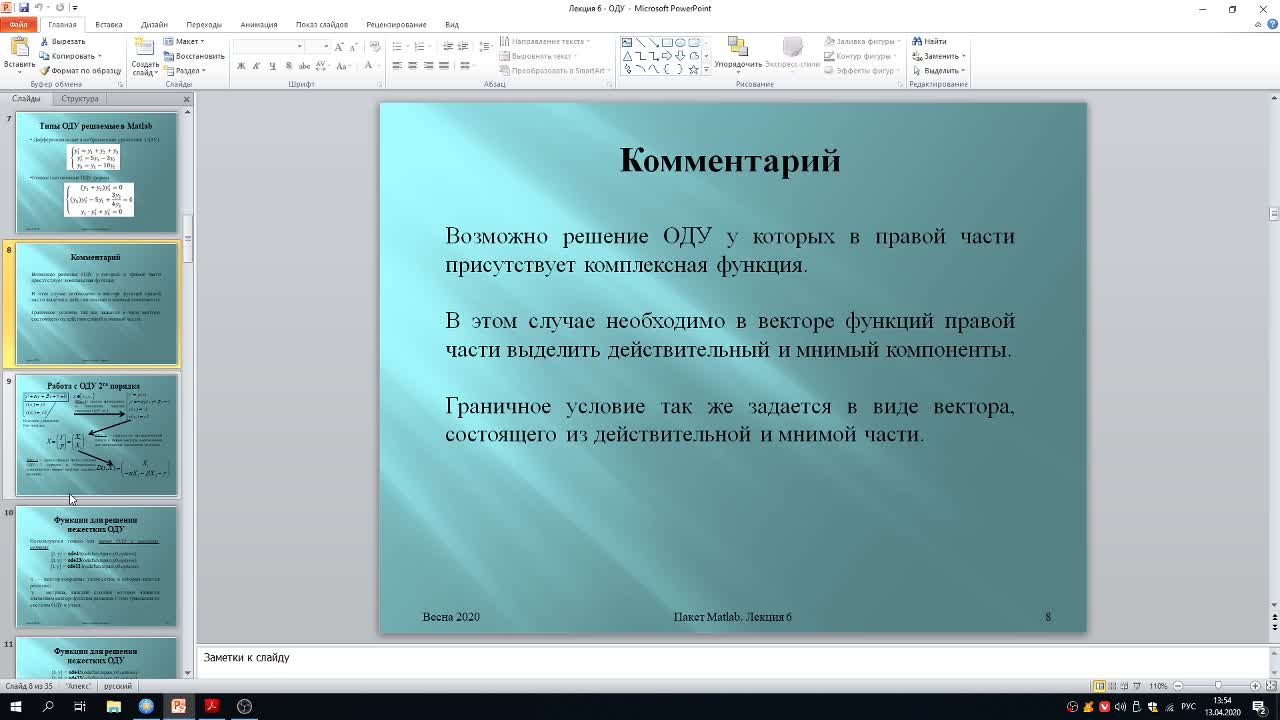Activate Format Painter (Формат по образцу)
This screenshot has height=720, width=1280.
tap(80, 71)
